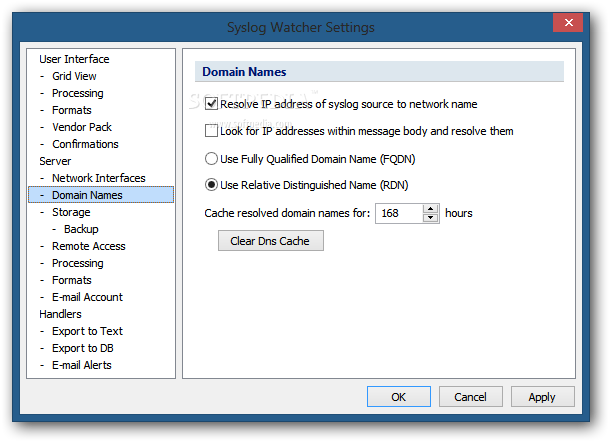Image resolution: width=610 pixels, height=442 pixels.
Task: Increase cache hours with up spinner arrow
Action: click(430, 209)
